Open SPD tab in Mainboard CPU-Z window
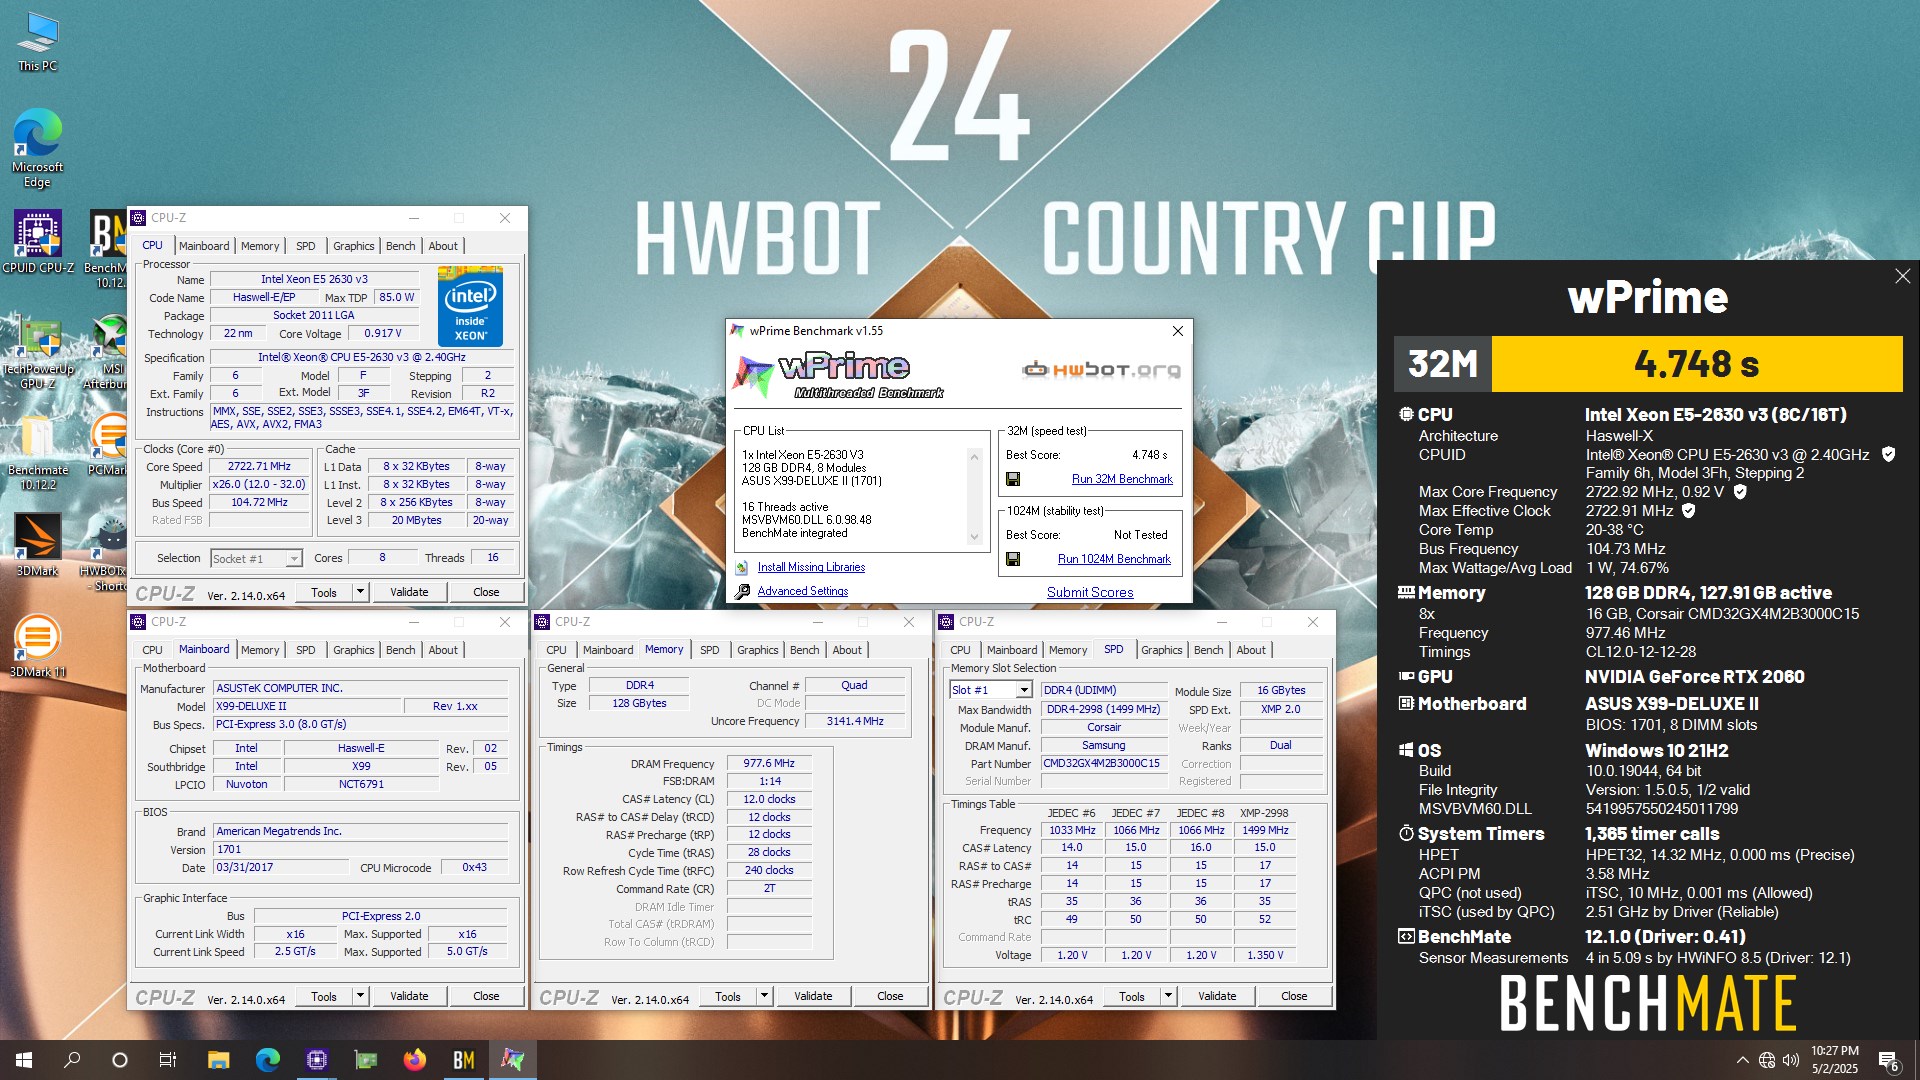 [x=306, y=650]
